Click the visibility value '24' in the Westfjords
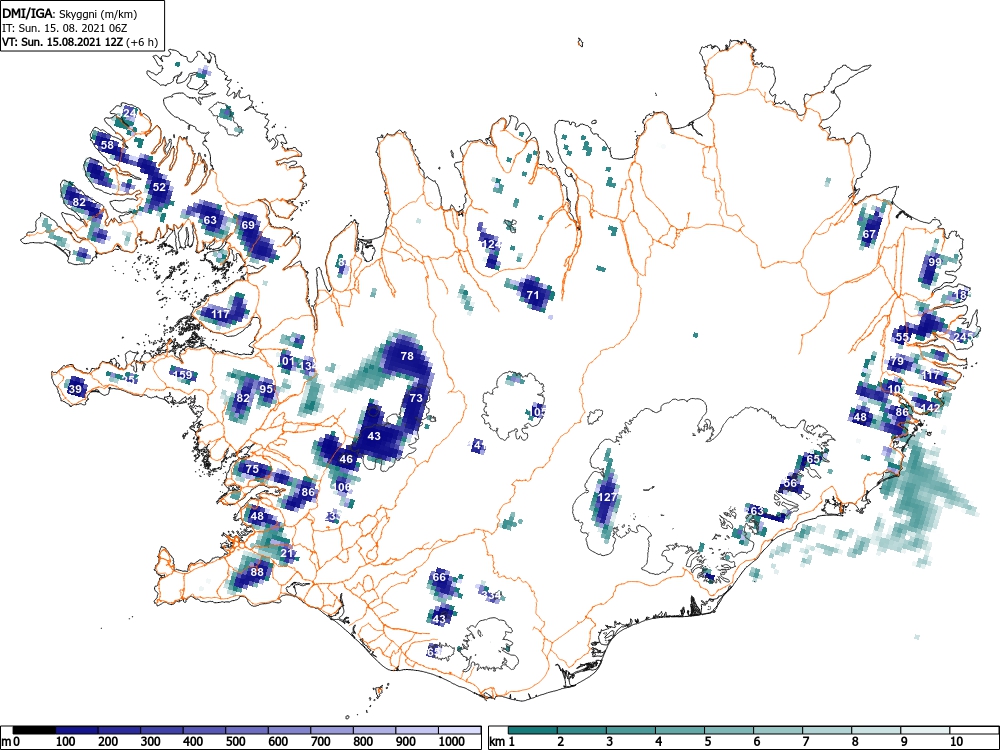This screenshot has height=750, width=1000. (129, 113)
